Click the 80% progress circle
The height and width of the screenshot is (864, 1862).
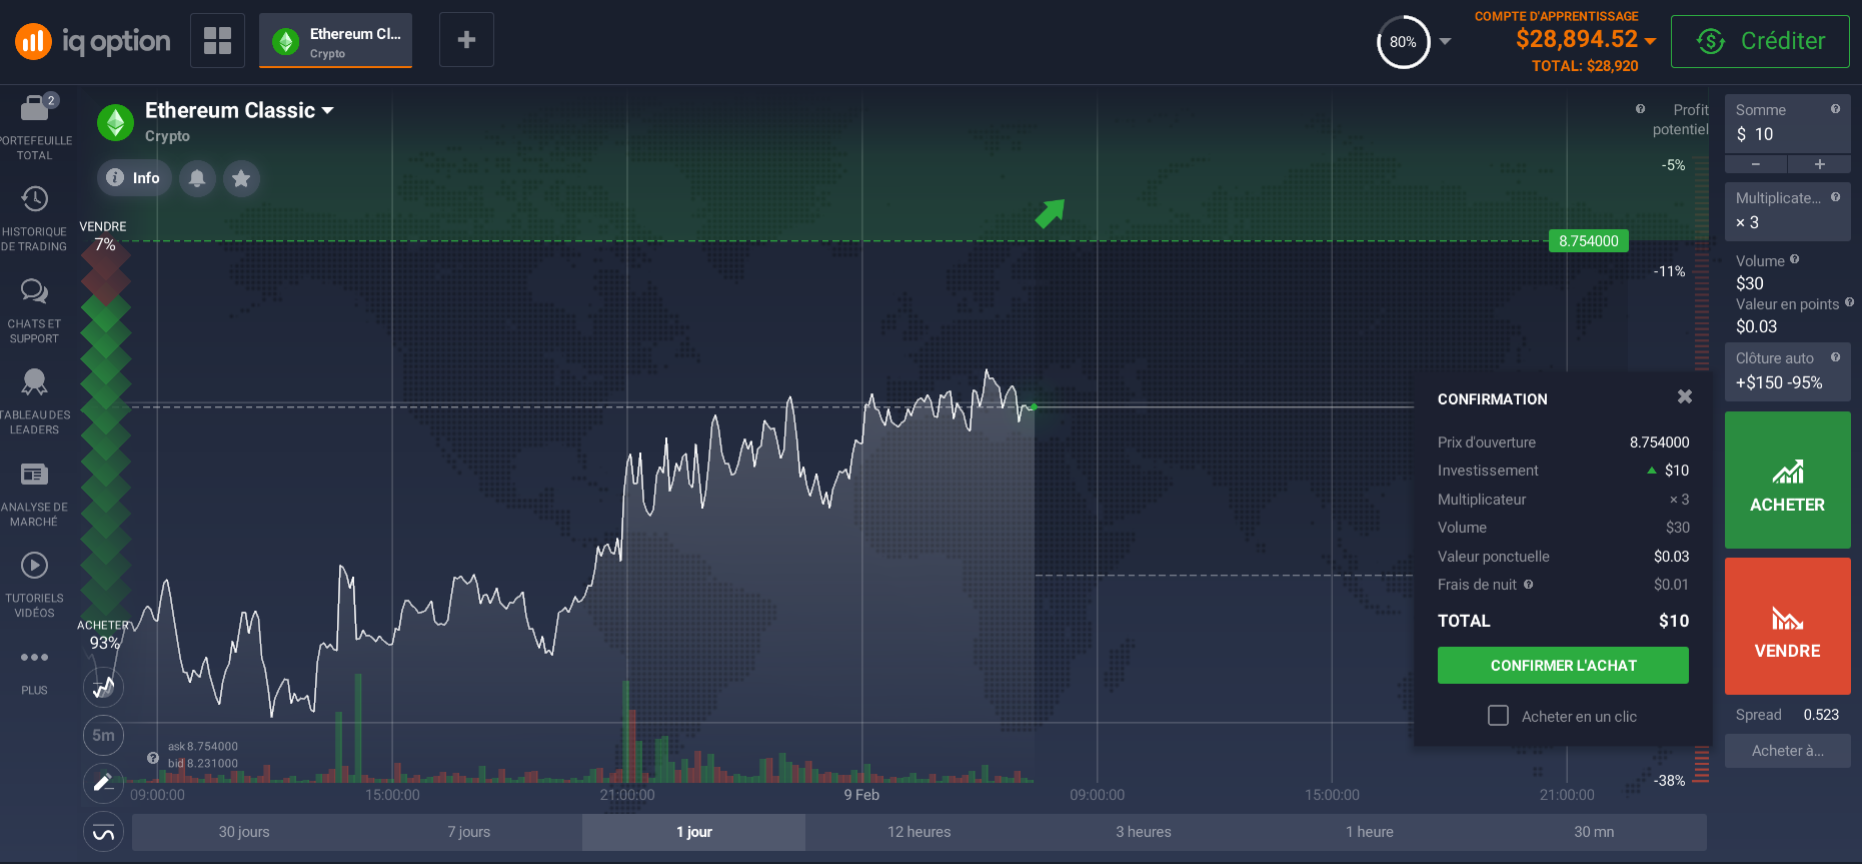coord(1403,42)
